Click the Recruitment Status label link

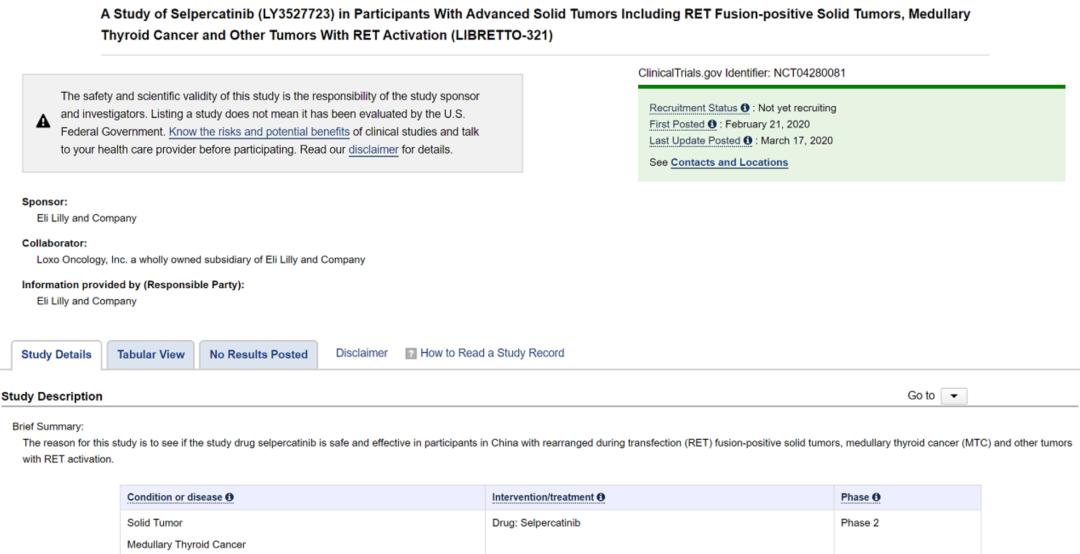coord(693,108)
